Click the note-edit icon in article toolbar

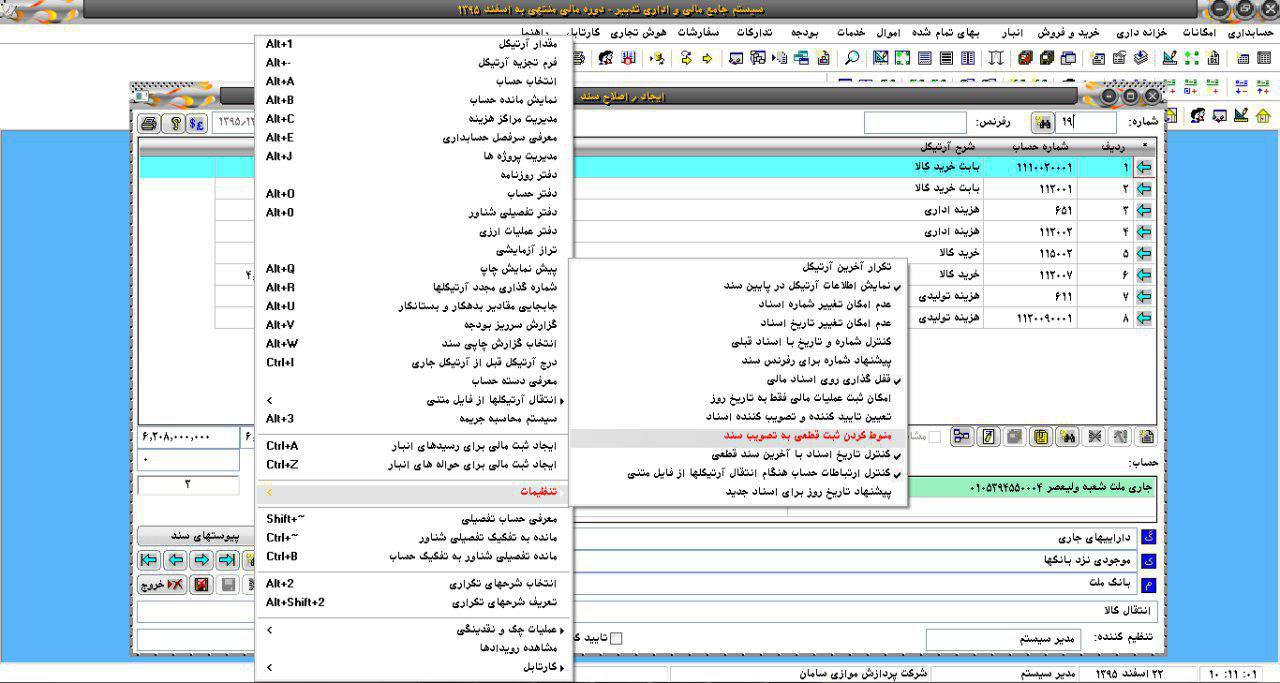(x=988, y=436)
